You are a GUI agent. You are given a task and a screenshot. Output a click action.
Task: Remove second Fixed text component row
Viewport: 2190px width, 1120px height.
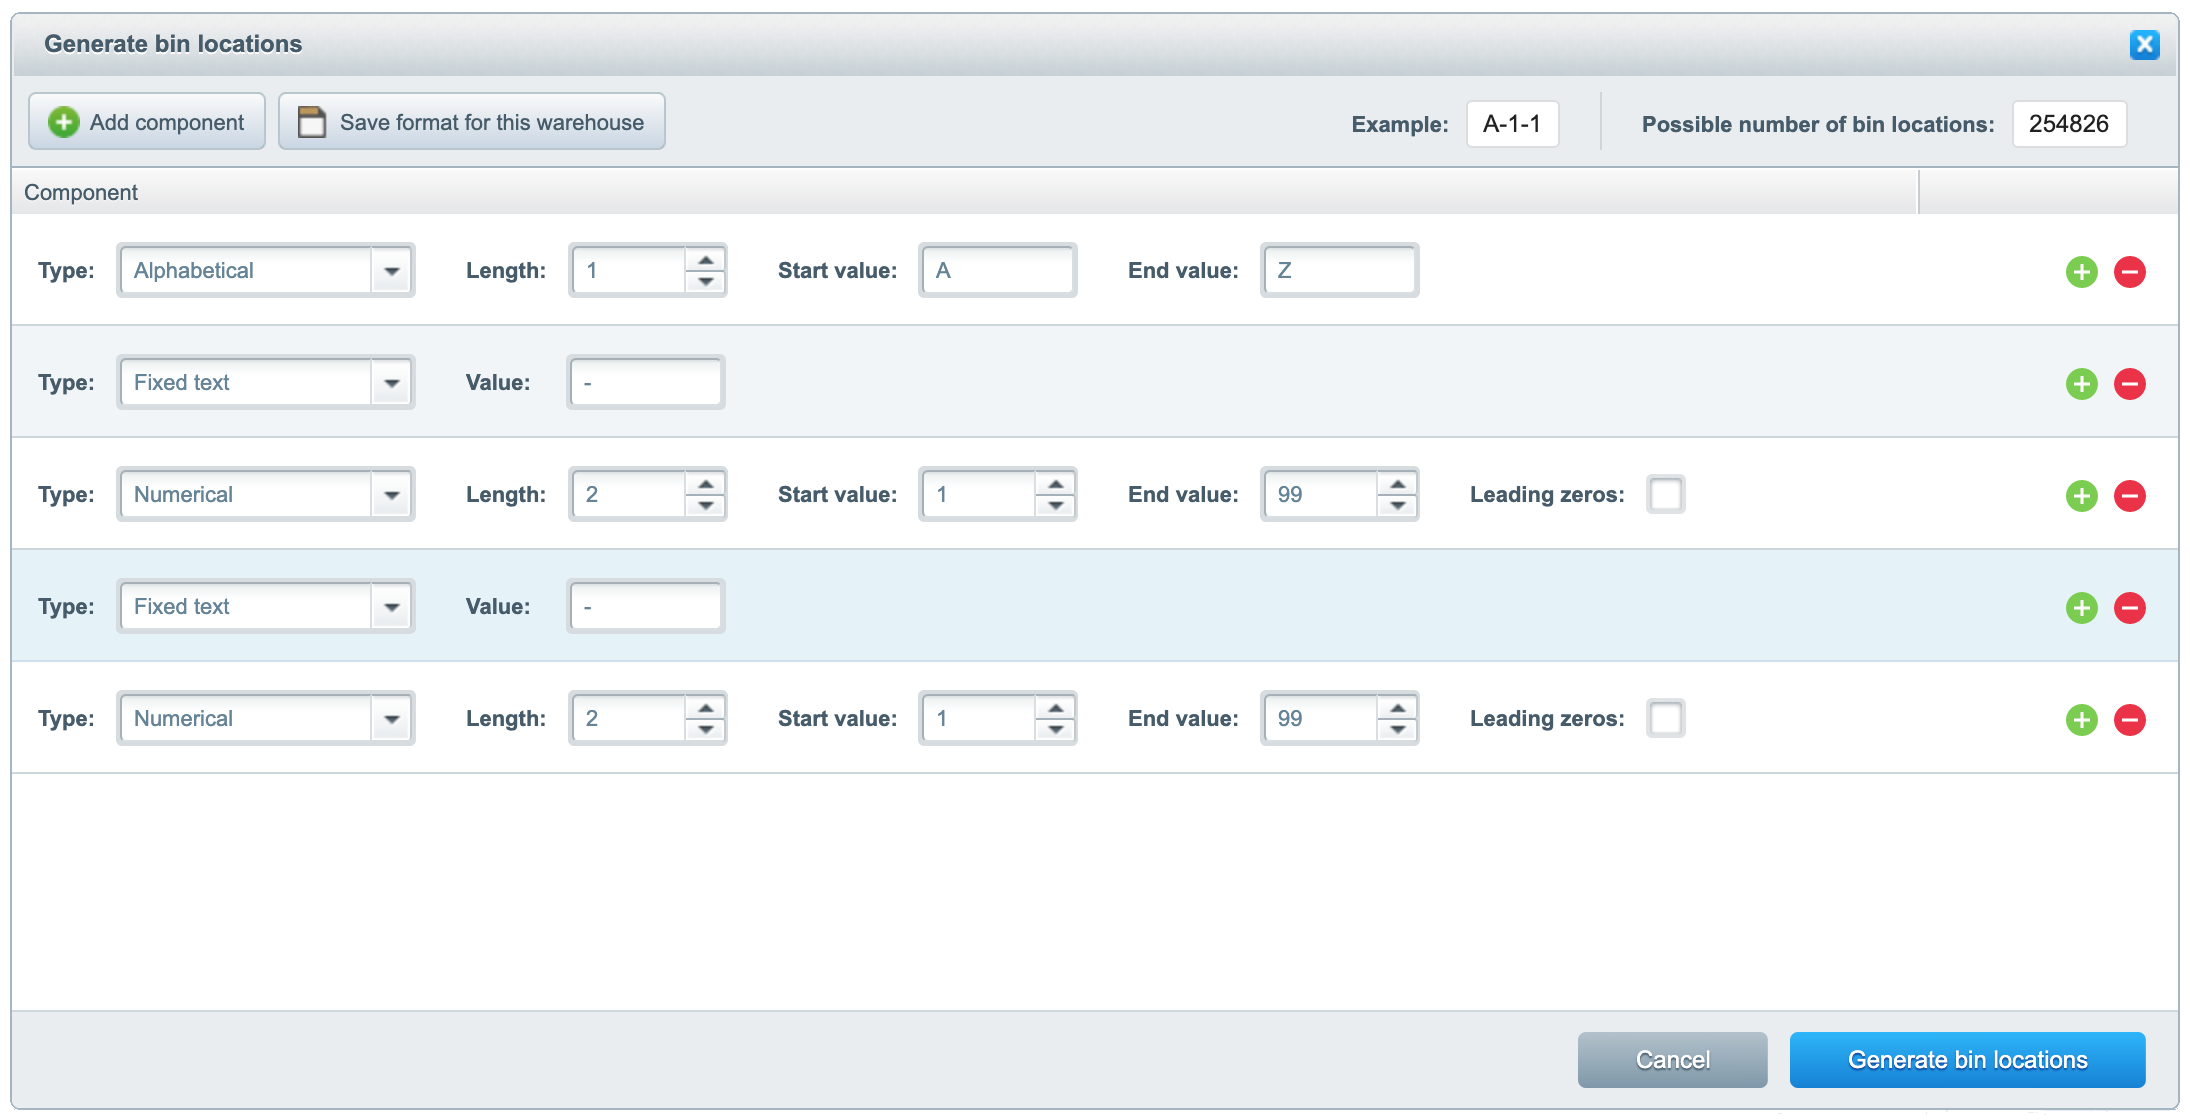point(2129,608)
